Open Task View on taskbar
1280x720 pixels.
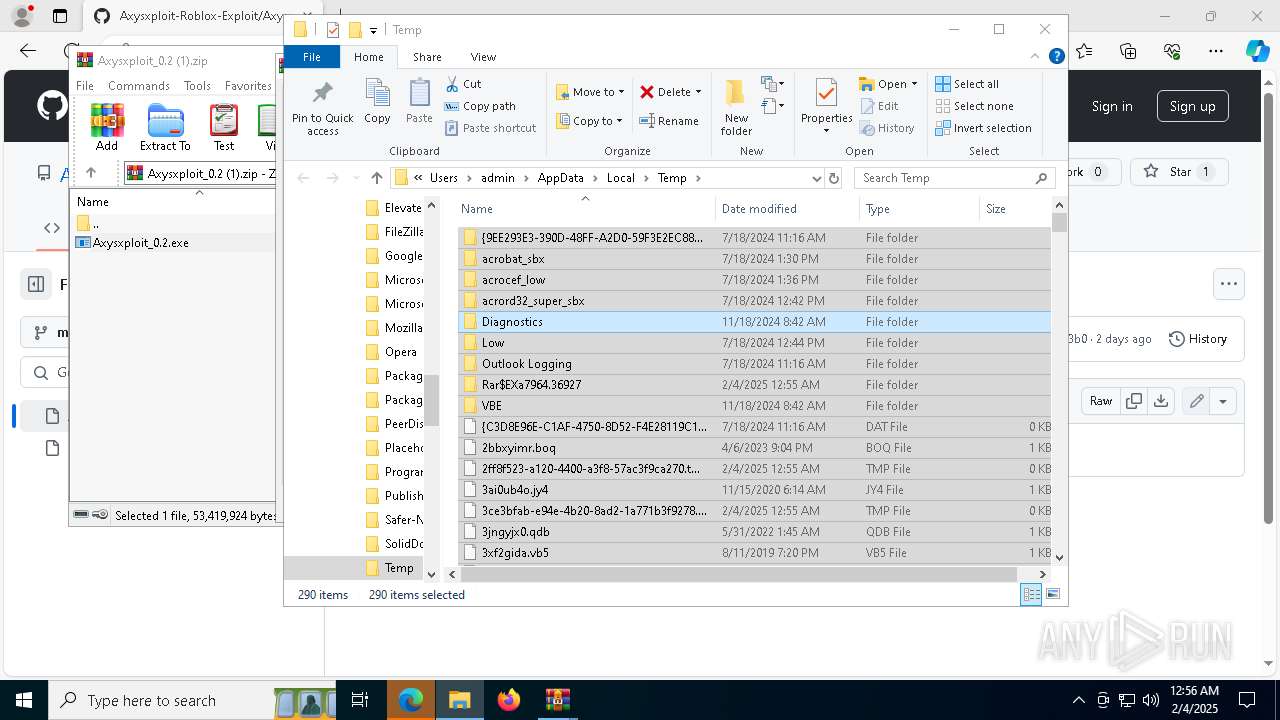[x=361, y=700]
